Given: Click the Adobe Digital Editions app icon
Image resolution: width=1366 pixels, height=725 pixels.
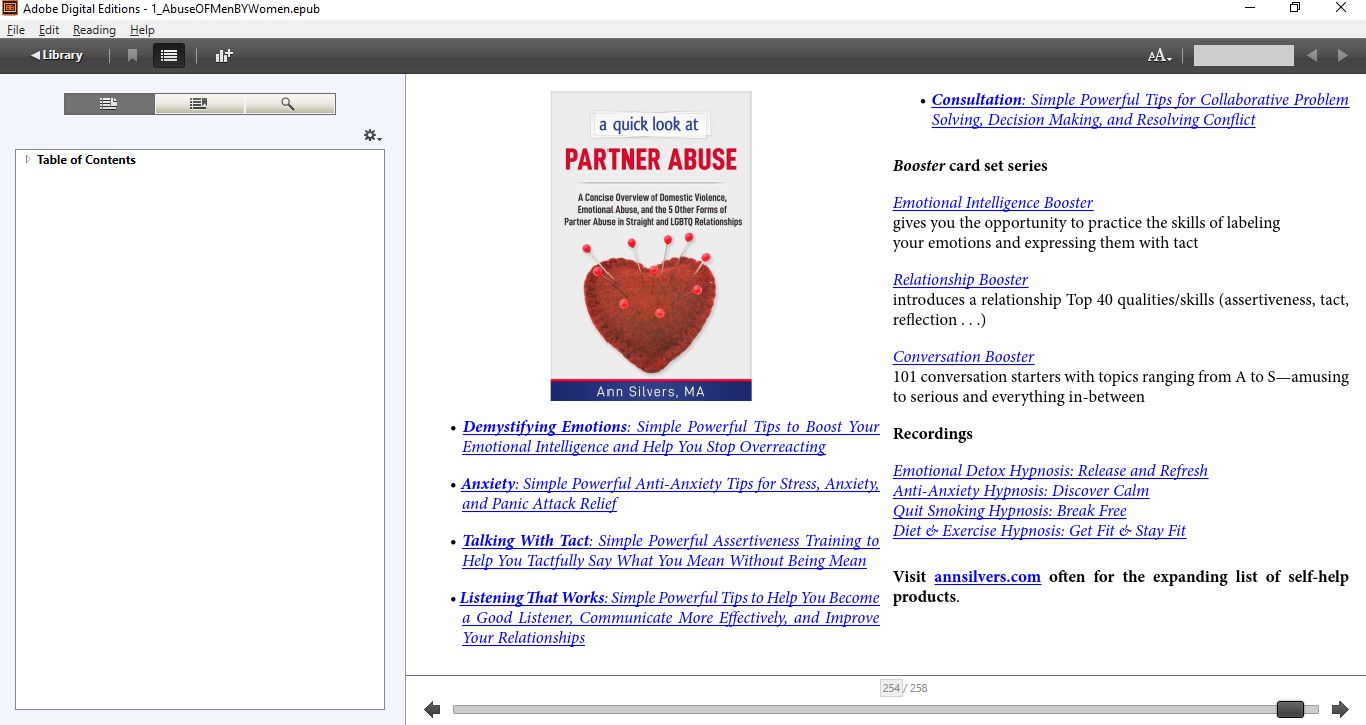Looking at the screenshot, I should [x=10, y=8].
